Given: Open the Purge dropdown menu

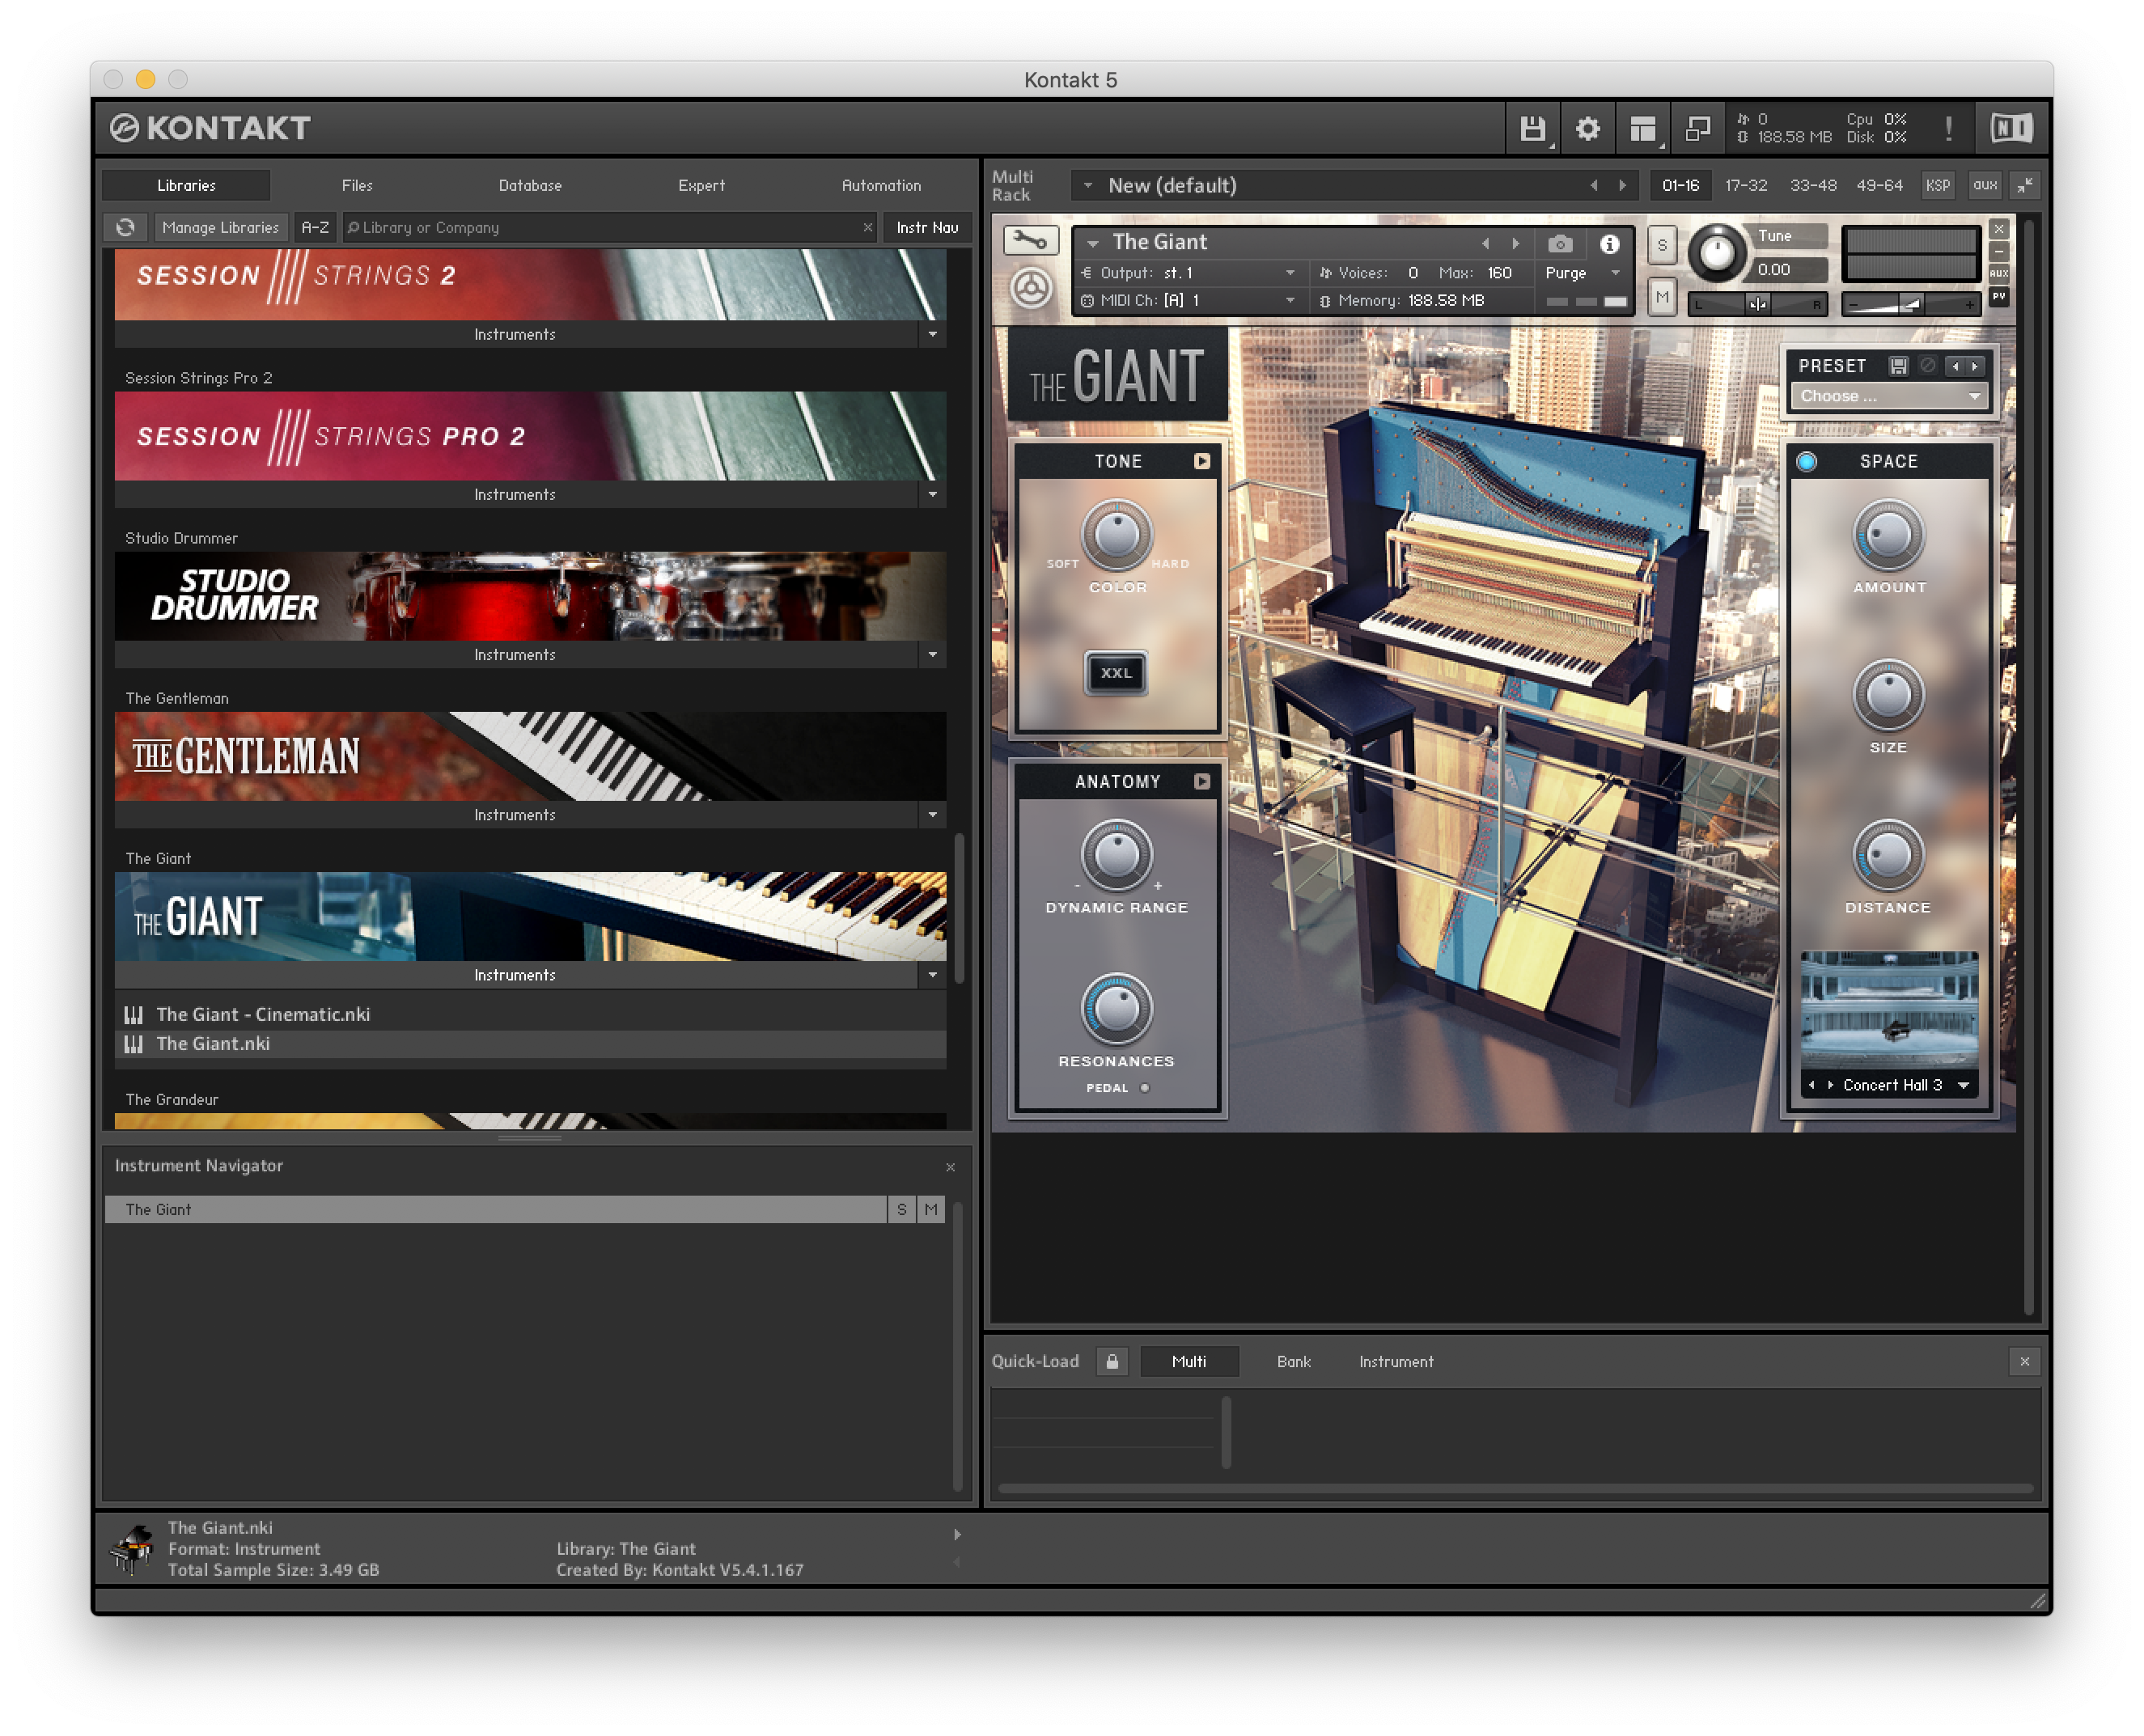Looking at the screenshot, I should (1582, 272).
